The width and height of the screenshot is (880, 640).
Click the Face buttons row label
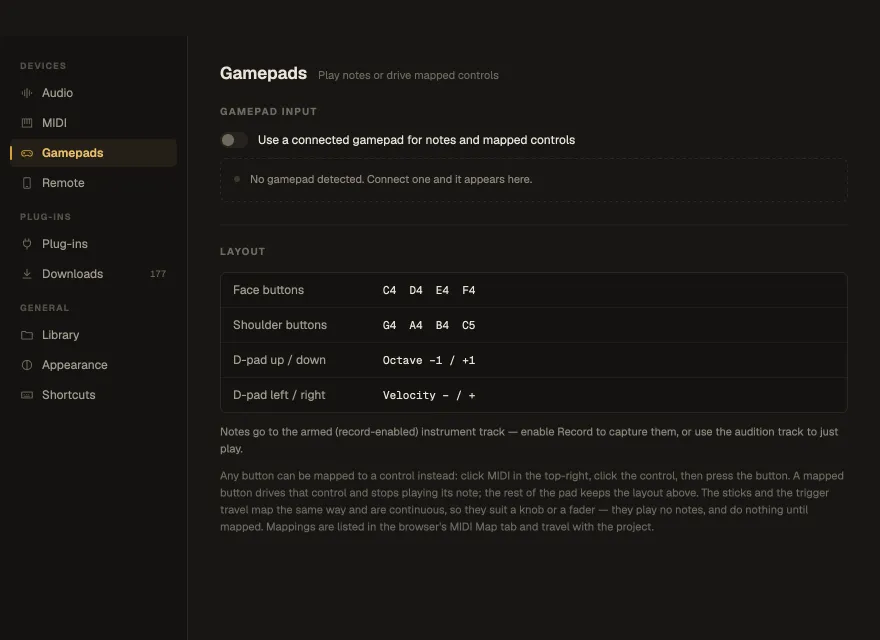[268, 290]
